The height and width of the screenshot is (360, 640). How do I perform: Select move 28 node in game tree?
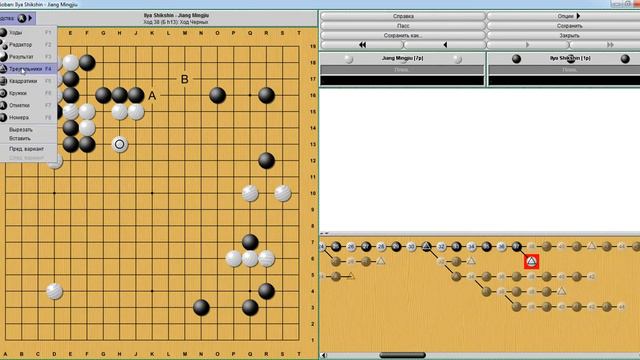(381, 247)
